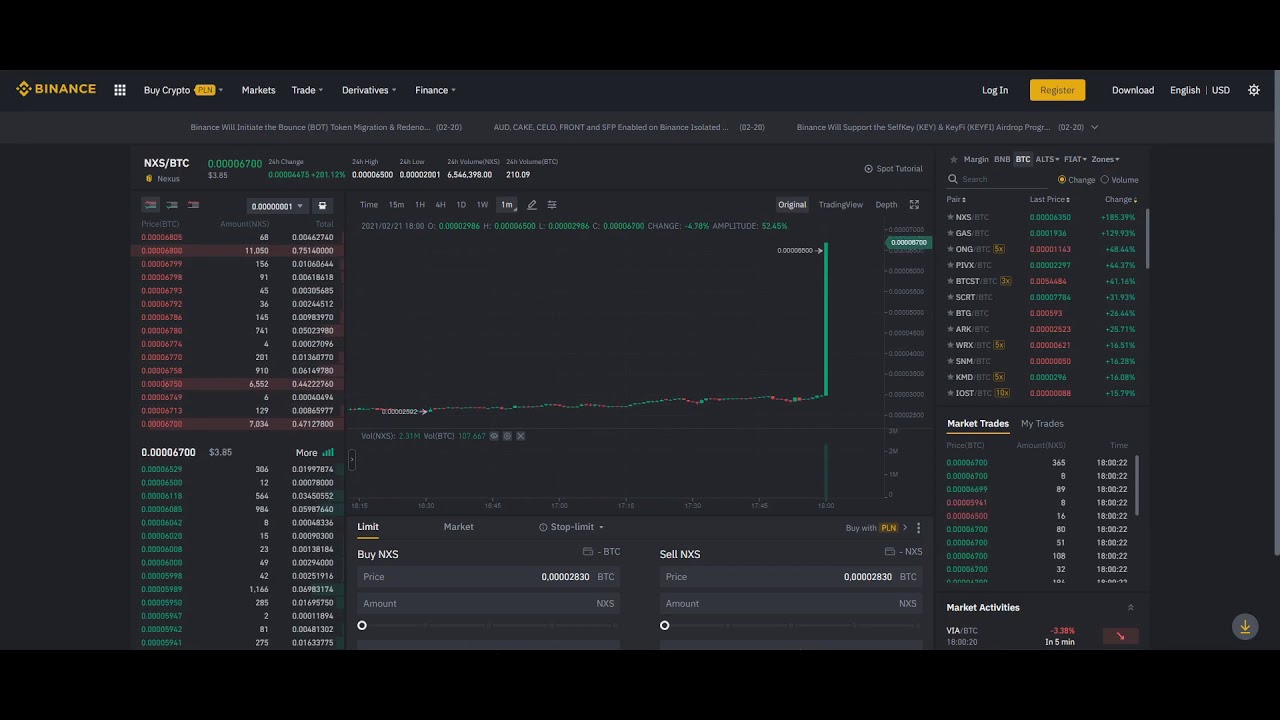Viewport: 1280px width, 720px height.
Task: Select the Market order tab
Action: click(x=459, y=527)
